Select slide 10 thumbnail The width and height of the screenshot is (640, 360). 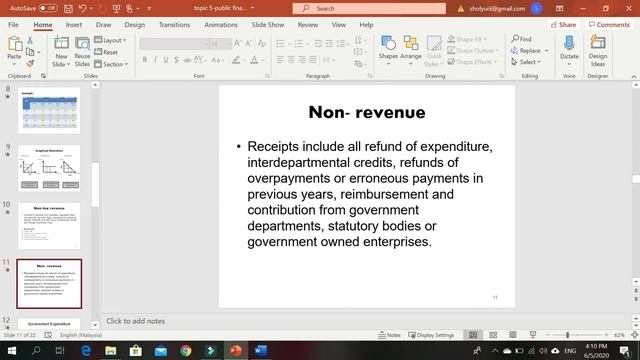tap(49, 226)
